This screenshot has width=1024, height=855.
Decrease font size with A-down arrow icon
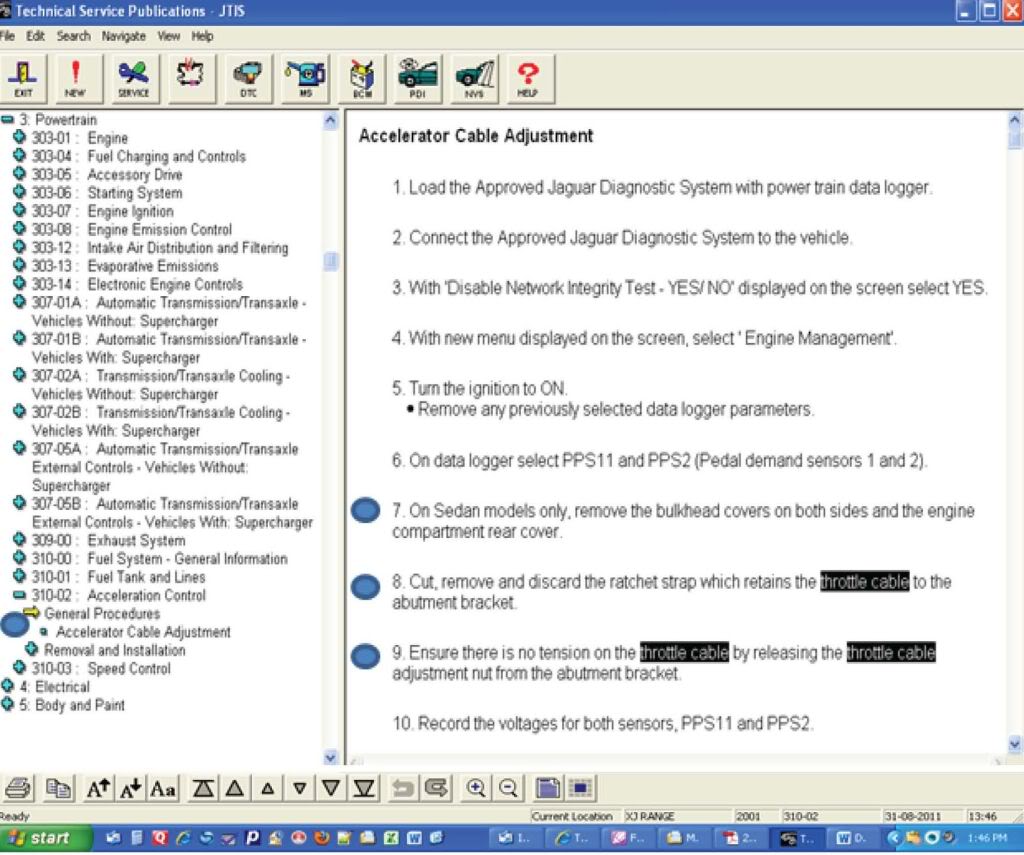tap(131, 788)
